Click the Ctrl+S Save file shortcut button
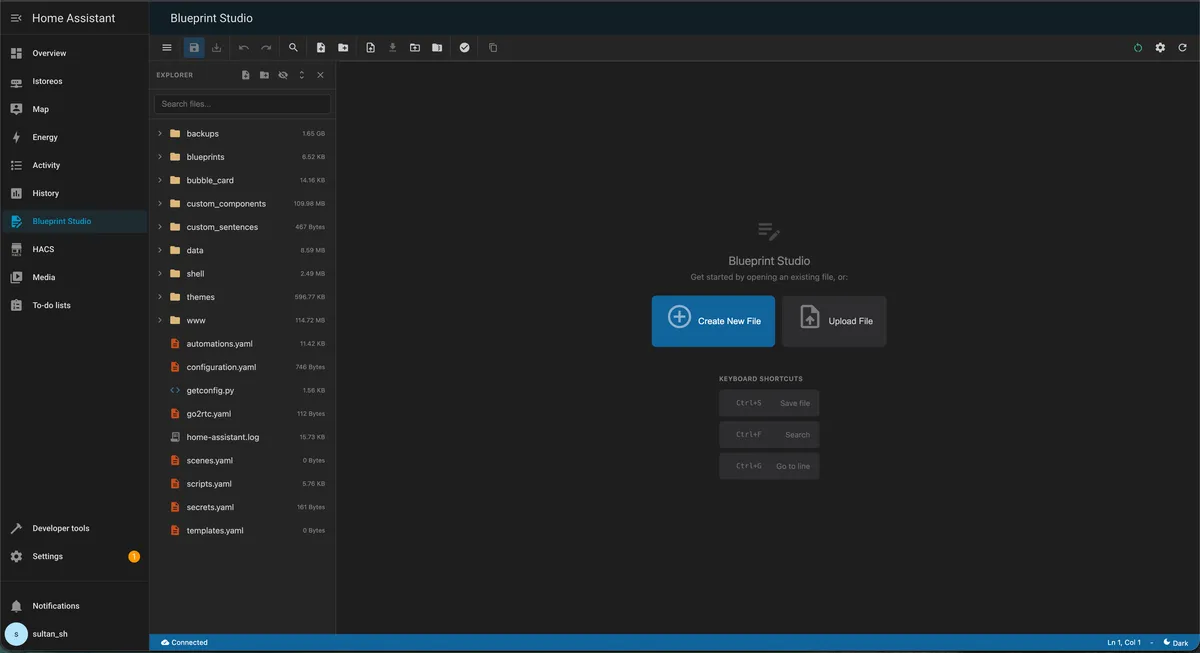Image resolution: width=1200 pixels, height=653 pixels. [769, 403]
